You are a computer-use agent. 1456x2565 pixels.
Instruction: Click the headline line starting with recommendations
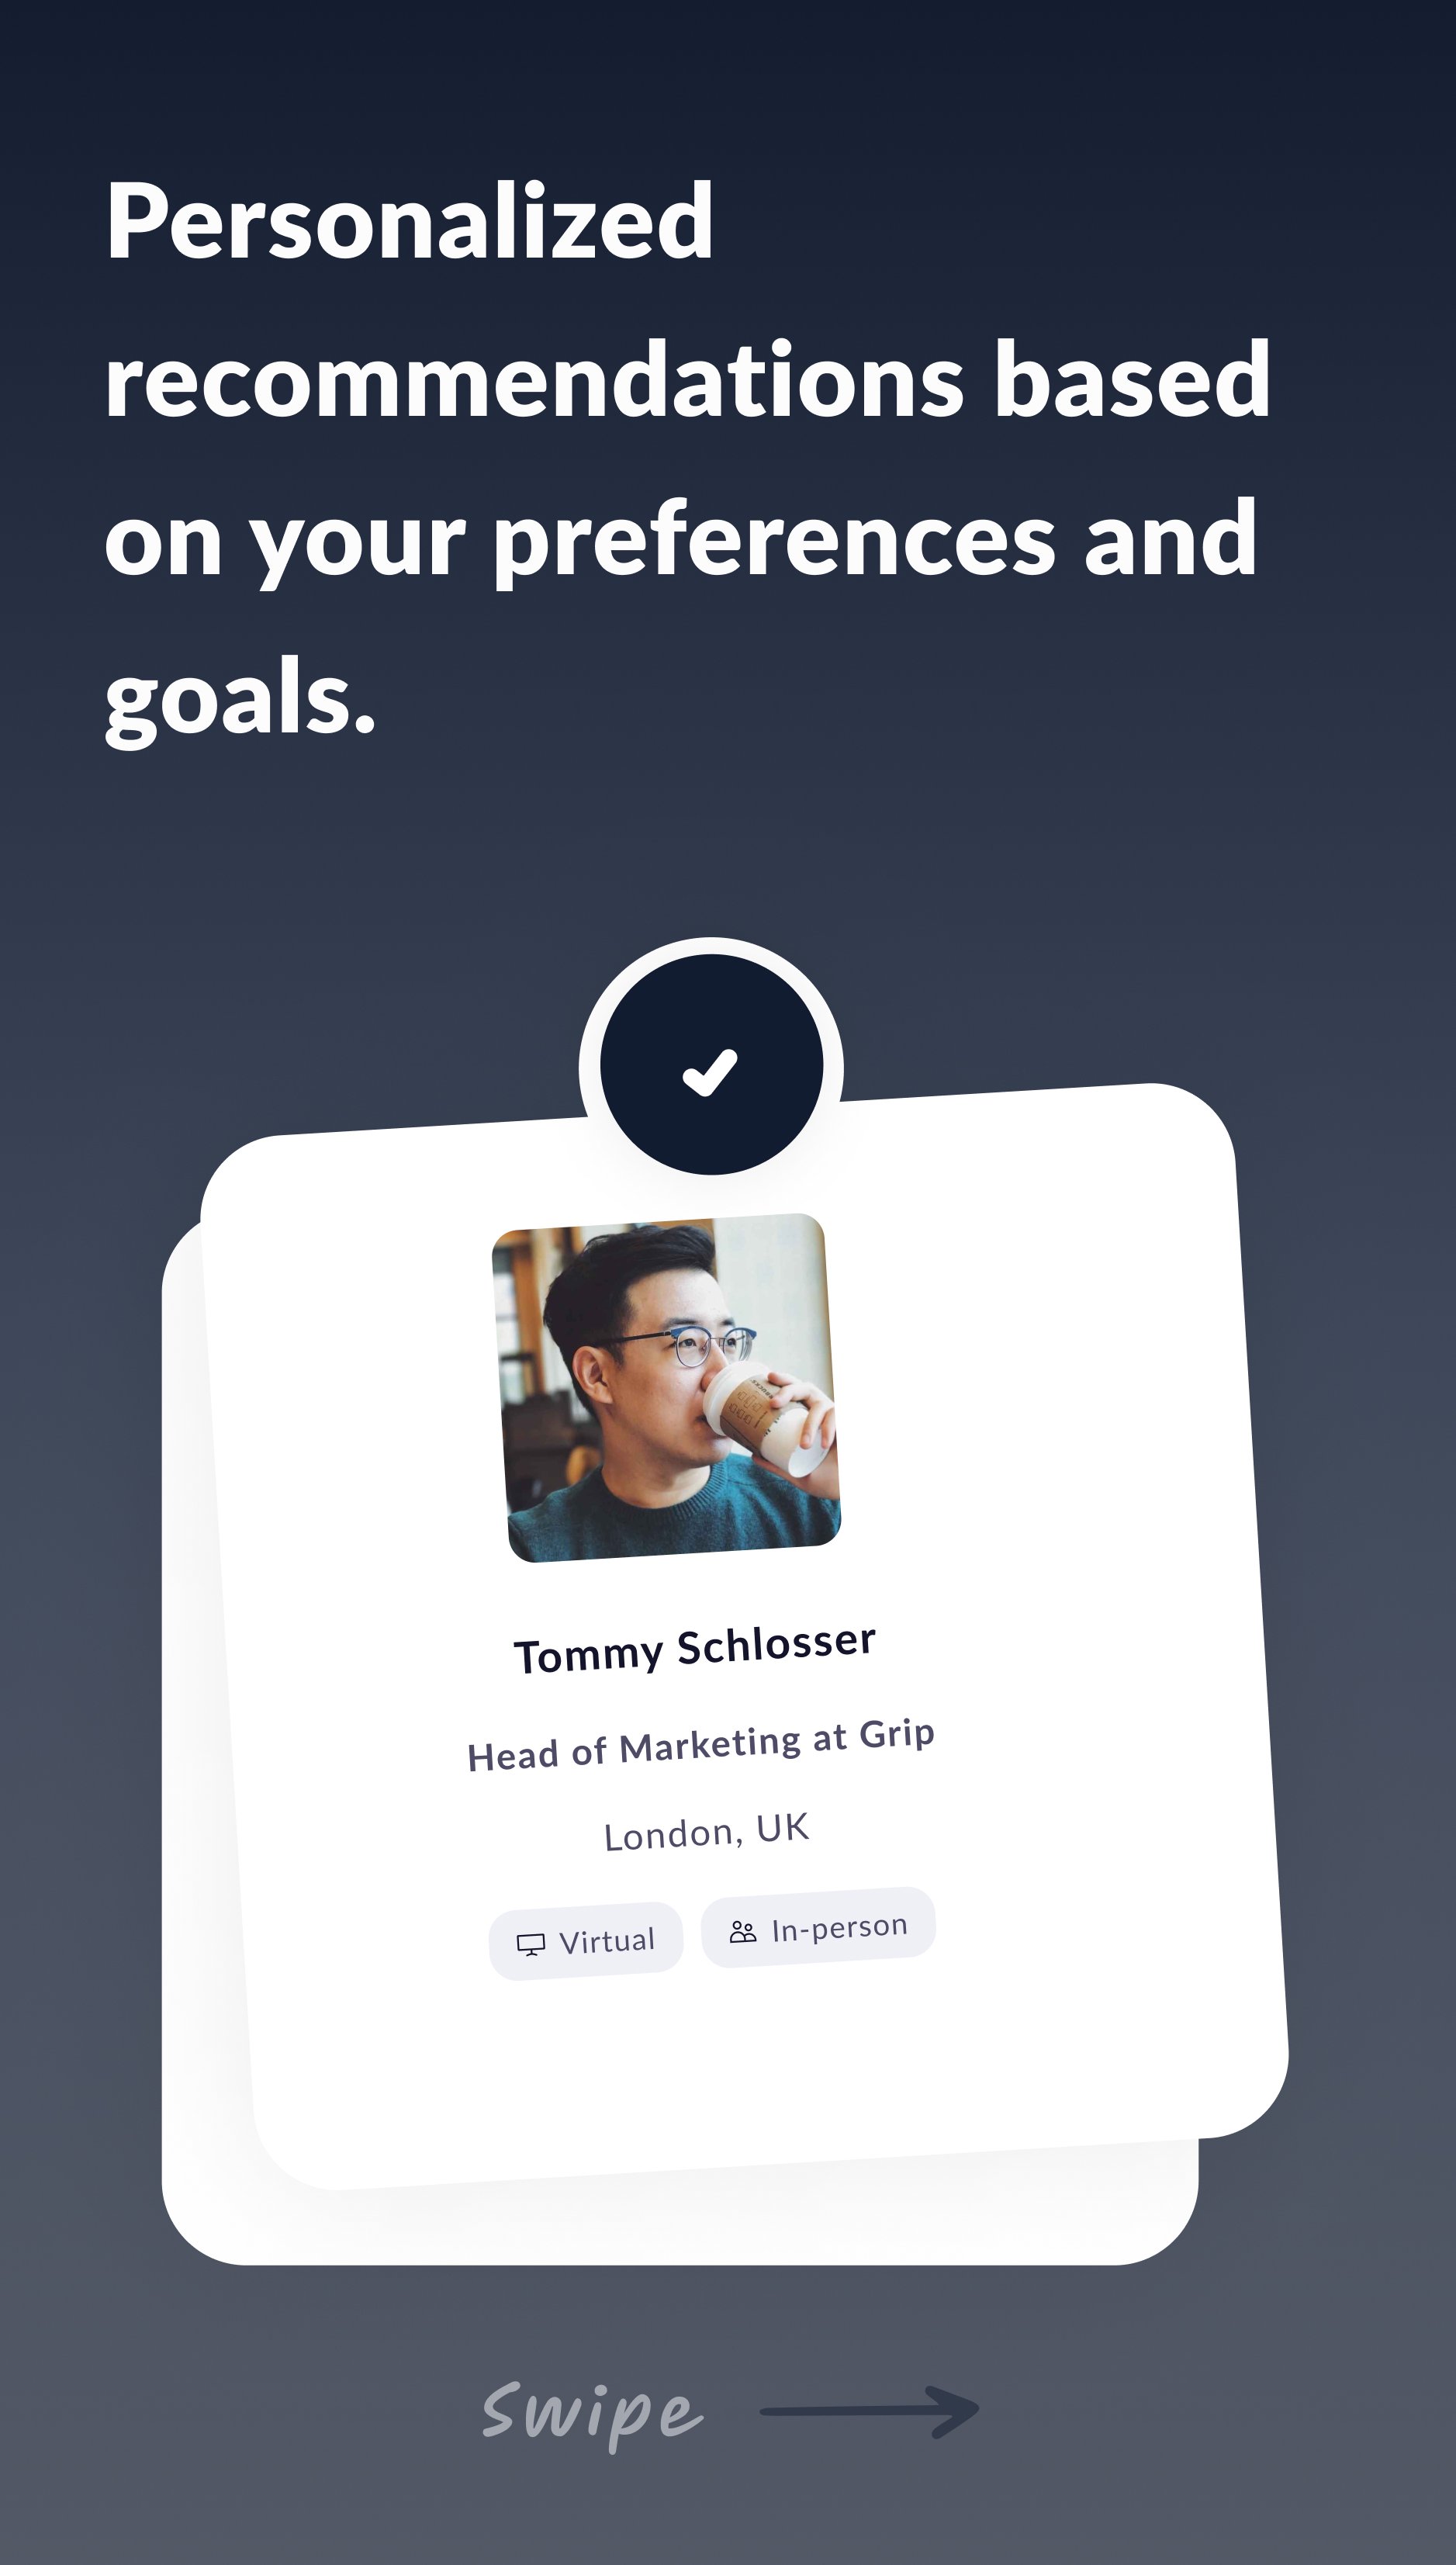(687, 380)
